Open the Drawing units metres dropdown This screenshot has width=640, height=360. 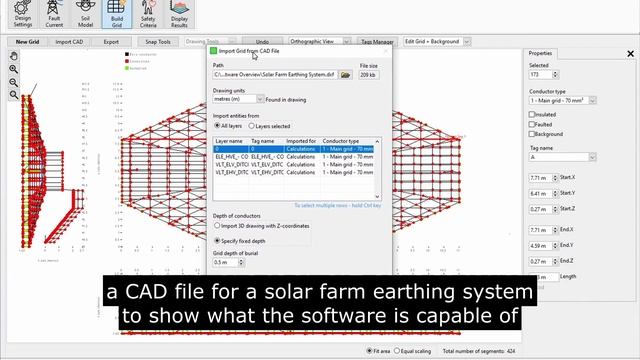[238, 99]
